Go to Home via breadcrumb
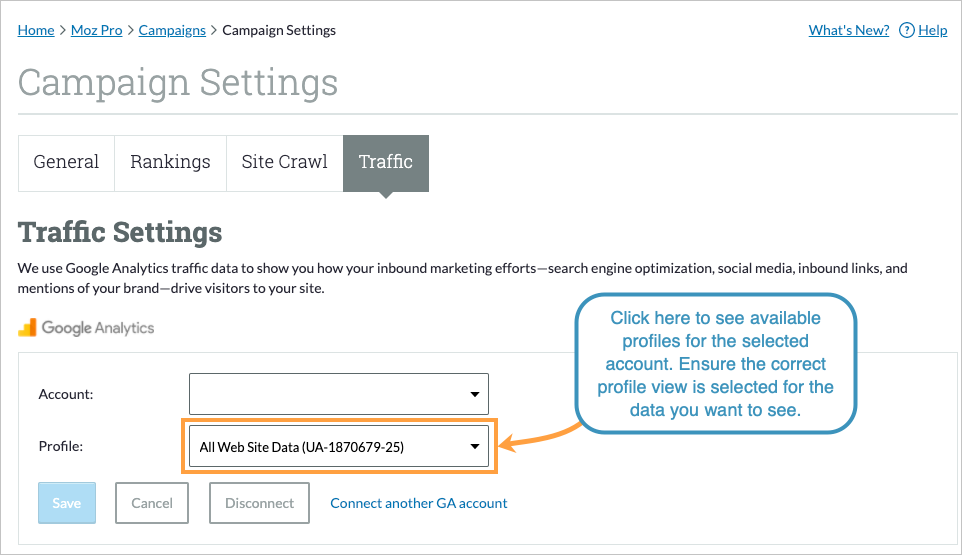The width and height of the screenshot is (962, 555). tap(36, 30)
